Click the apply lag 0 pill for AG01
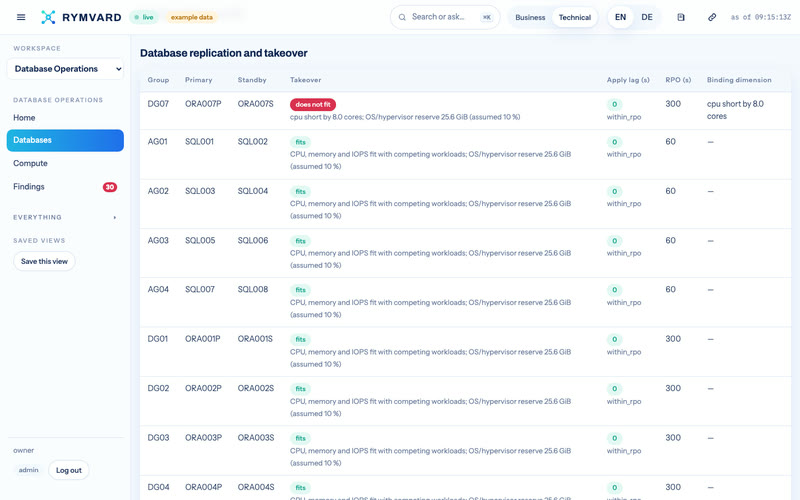Screen dimensions: 800x500 [614, 142]
